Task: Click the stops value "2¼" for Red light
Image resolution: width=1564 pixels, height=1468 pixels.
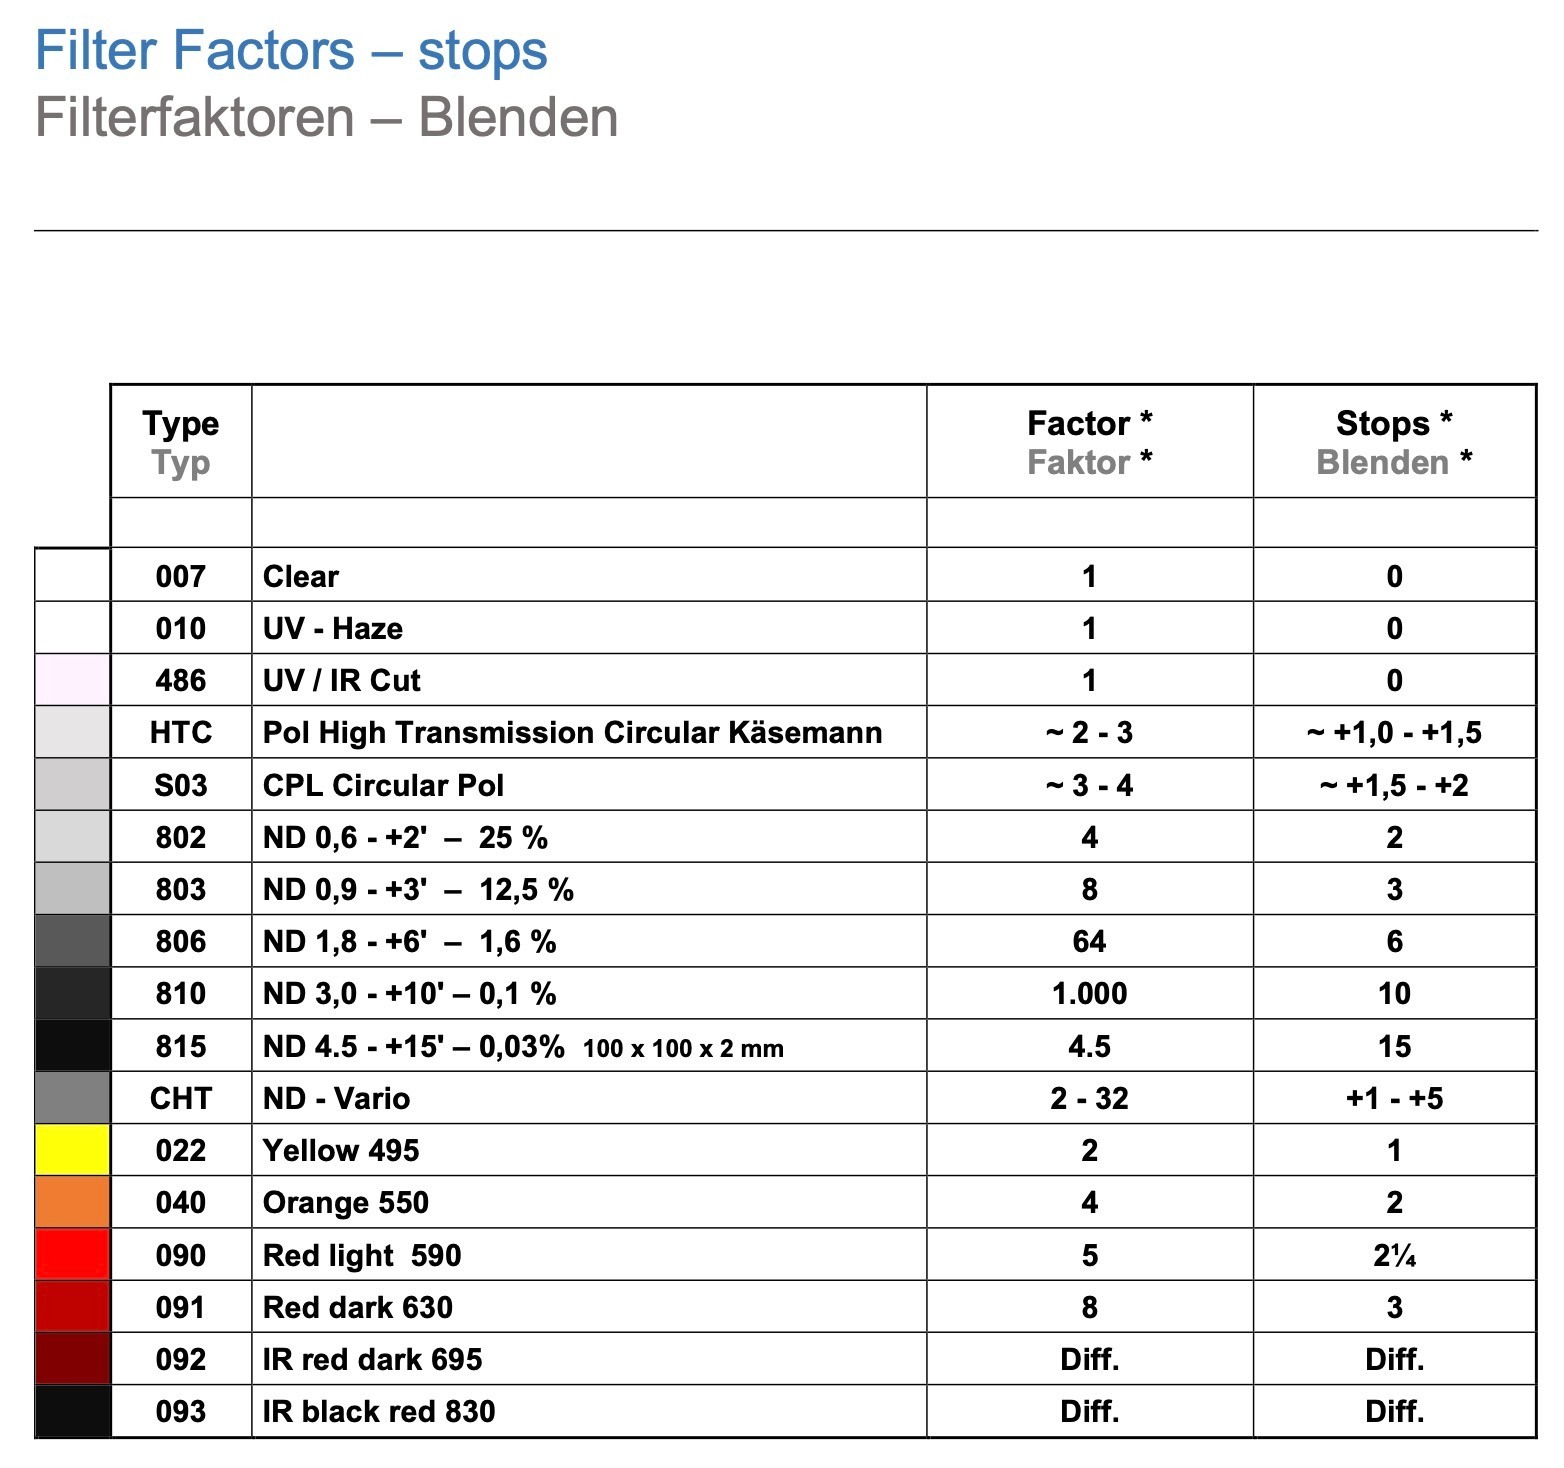Action: [1394, 1255]
